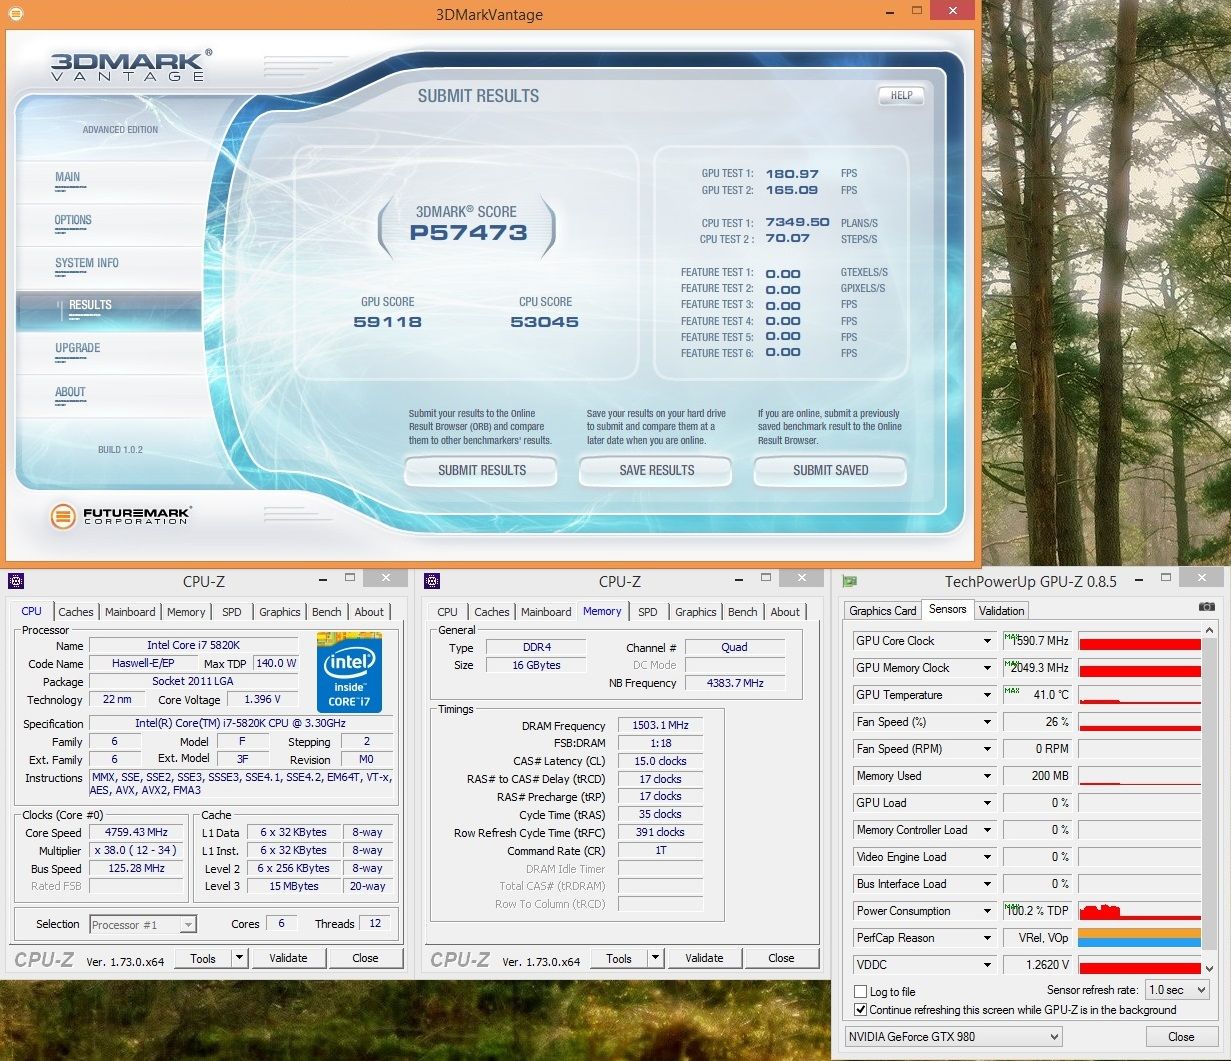1231x1061 pixels.
Task: Expand GPU Load sensor dropdown
Action: 987,803
